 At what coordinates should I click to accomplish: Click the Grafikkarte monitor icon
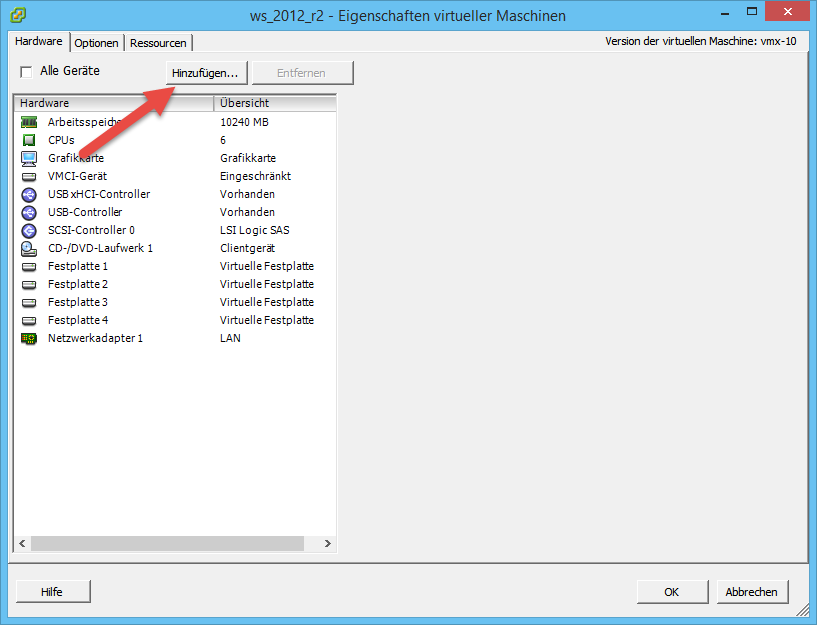click(x=29, y=158)
